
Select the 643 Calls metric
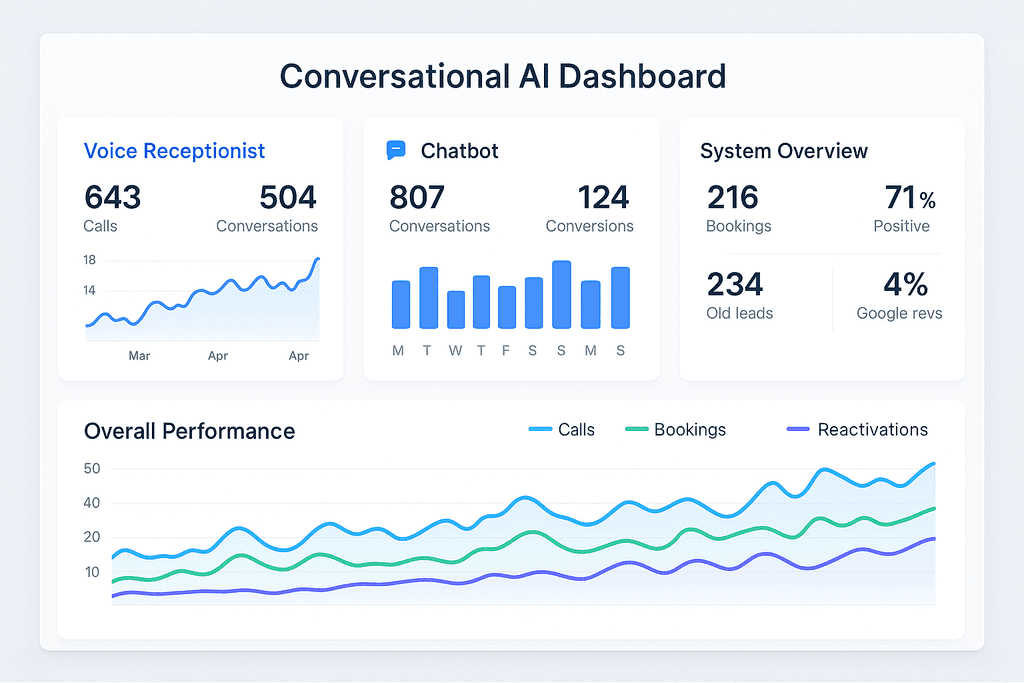(x=112, y=208)
